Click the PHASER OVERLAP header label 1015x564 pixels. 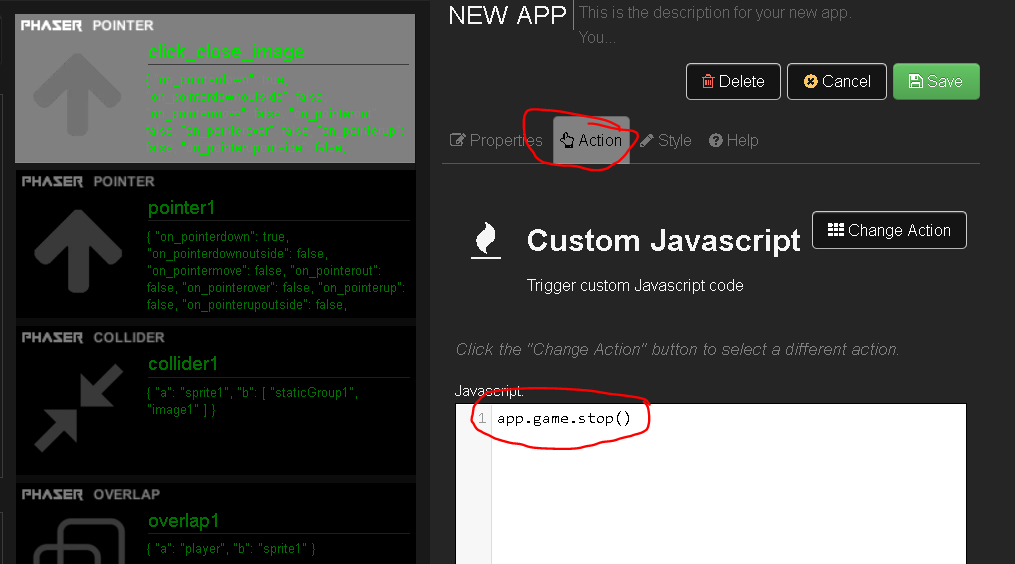pos(91,495)
